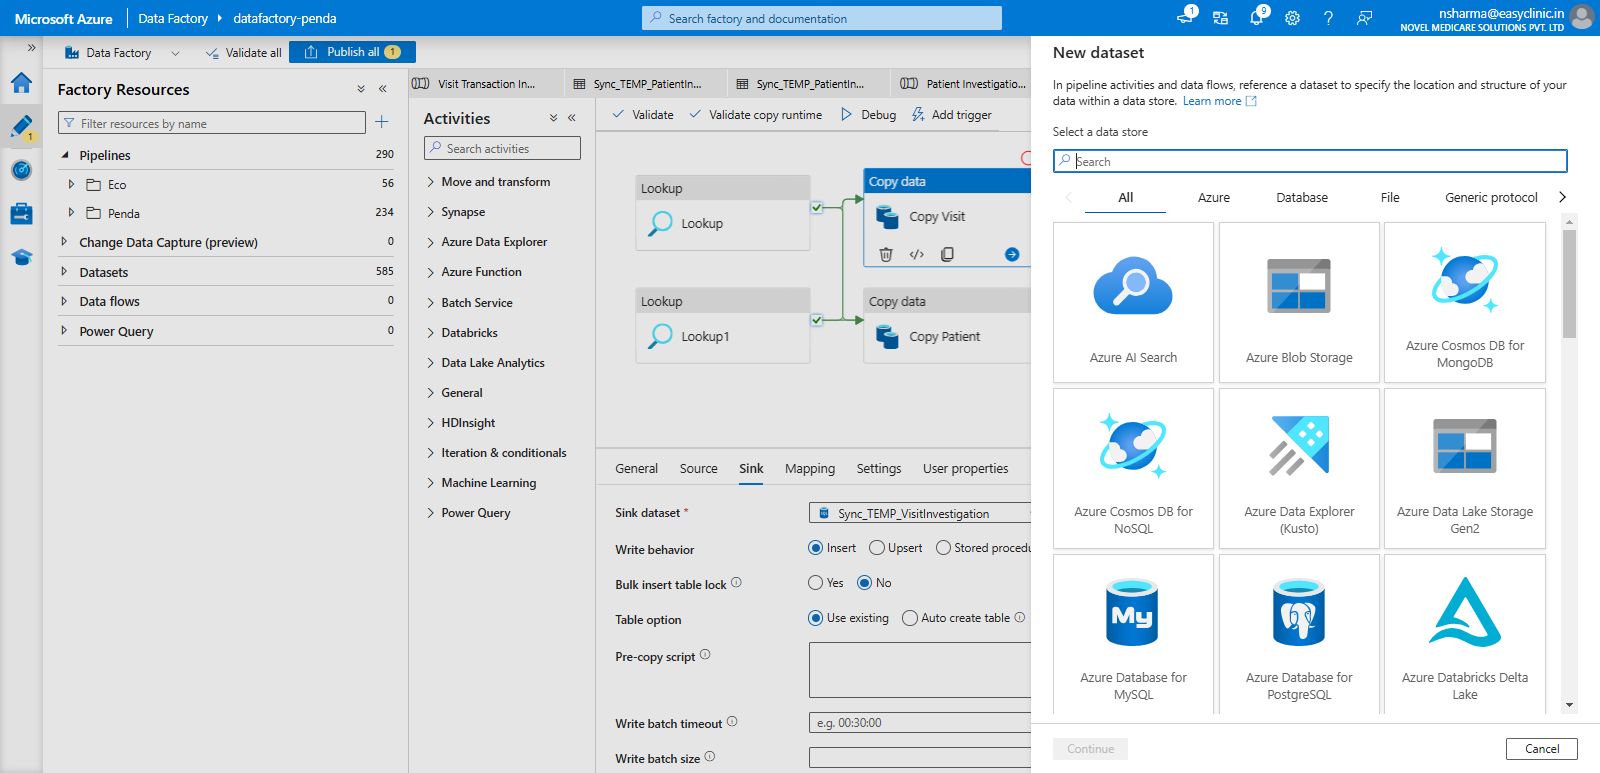Viewport: 1600px width, 773px height.
Task: Select Yes for Bulk insert table lock
Action: pyautogui.click(x=816, y=583)
